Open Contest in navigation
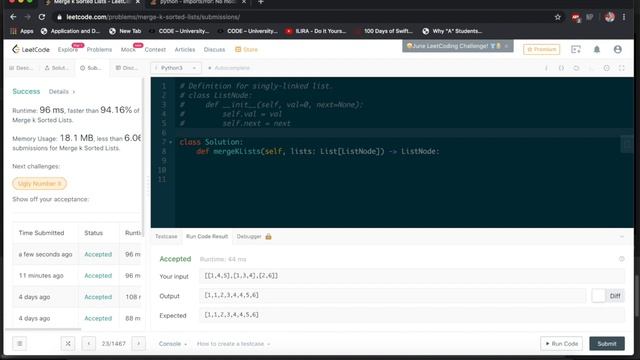 [155, 49]
